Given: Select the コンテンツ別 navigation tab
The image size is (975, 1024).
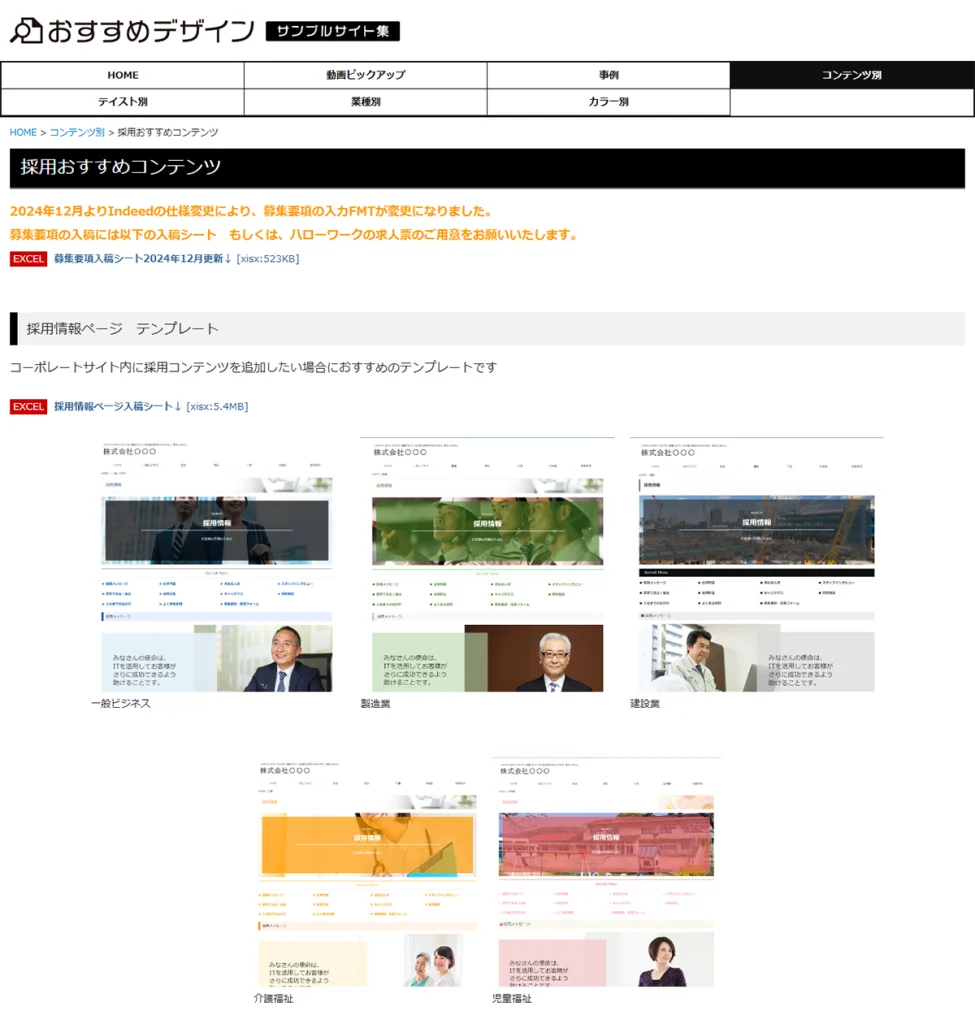Looking at the screenshot, I should click(851, 76).
